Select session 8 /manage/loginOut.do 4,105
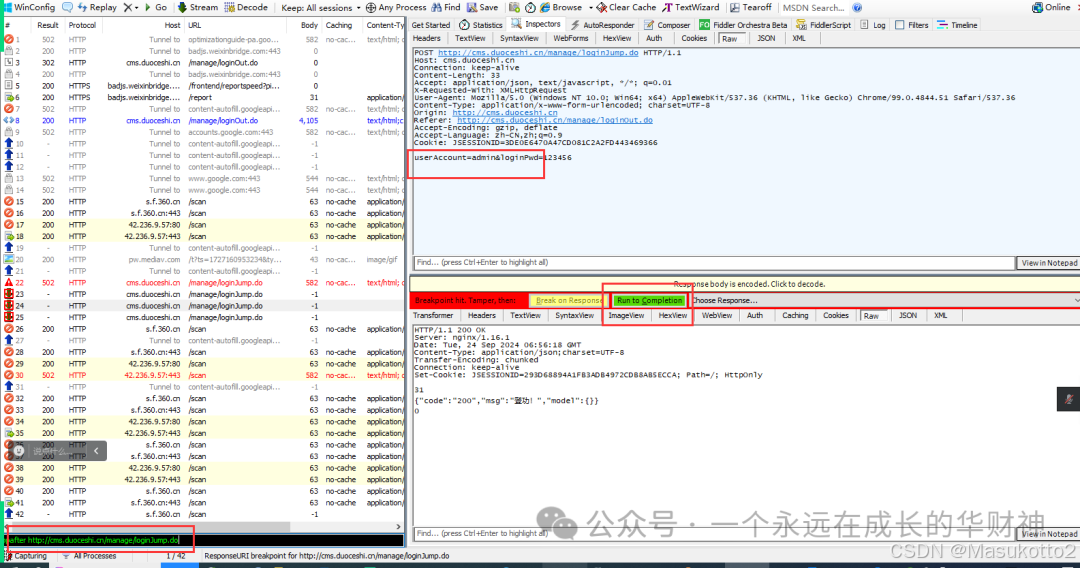1080x568 pixels. pos(203,120)
